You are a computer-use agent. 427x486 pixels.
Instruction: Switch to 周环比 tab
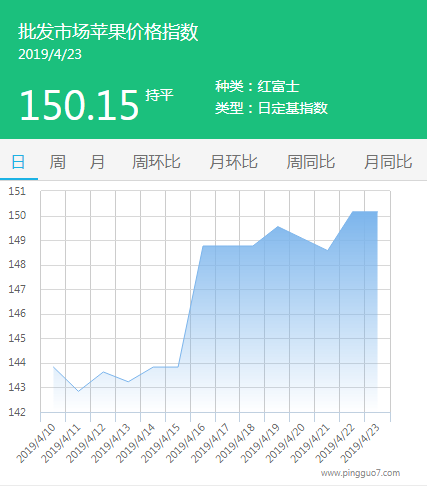156,162
